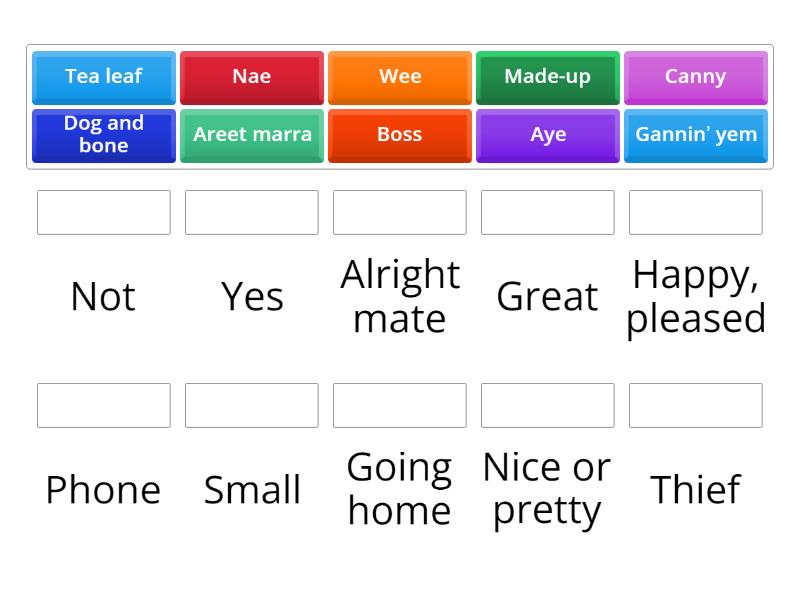The width and height of the screenshot is (800, 600).
Task: Choose the green 'Made-up' tile
Action: [548, 77]
